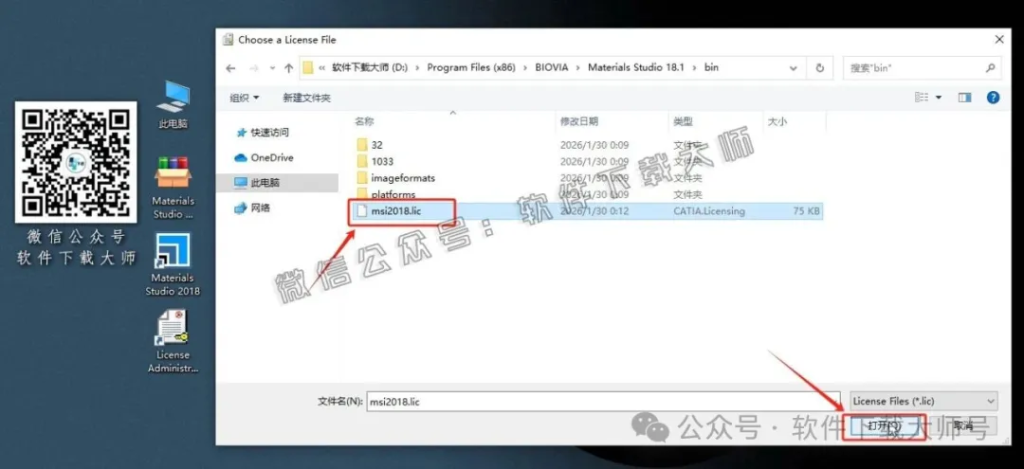Screen dimensions: 1024x469
Task: Click the bin breadcrumb segment
Action: click(x=711, y=68)
